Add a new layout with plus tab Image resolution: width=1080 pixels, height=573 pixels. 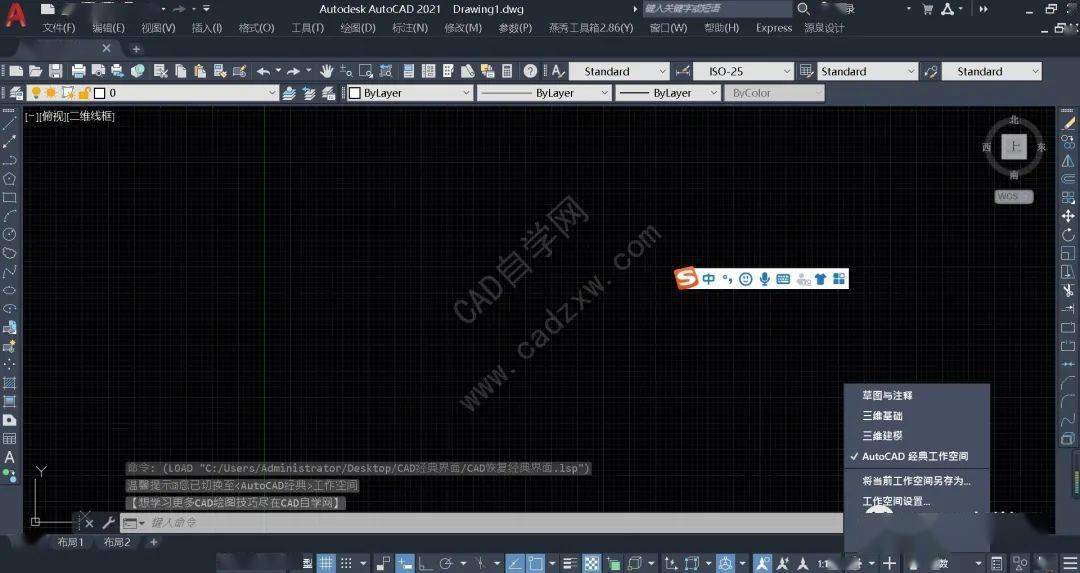pyautogui.click(x=154, y=542)
